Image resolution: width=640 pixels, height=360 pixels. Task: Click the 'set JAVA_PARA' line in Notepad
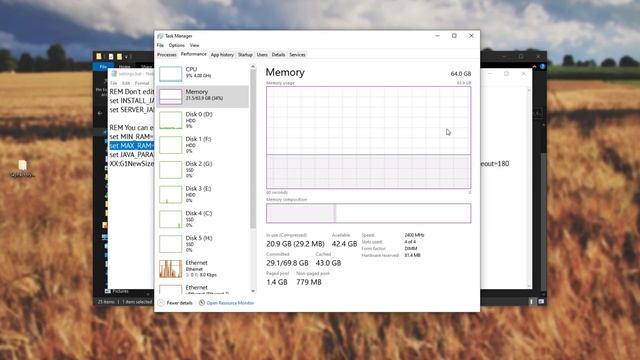(x=131, y=155)
